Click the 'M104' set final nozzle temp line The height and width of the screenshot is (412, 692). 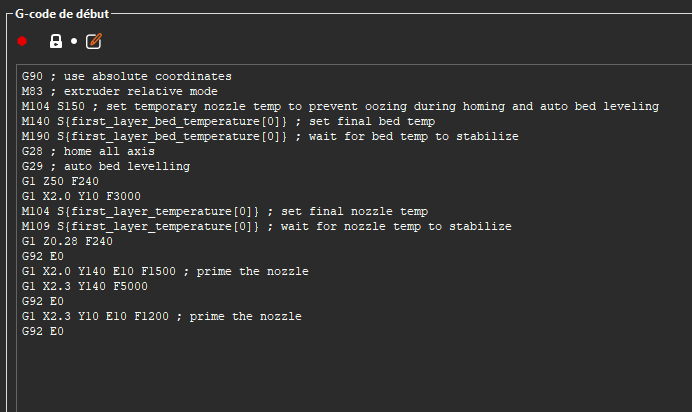pos(225,211)
